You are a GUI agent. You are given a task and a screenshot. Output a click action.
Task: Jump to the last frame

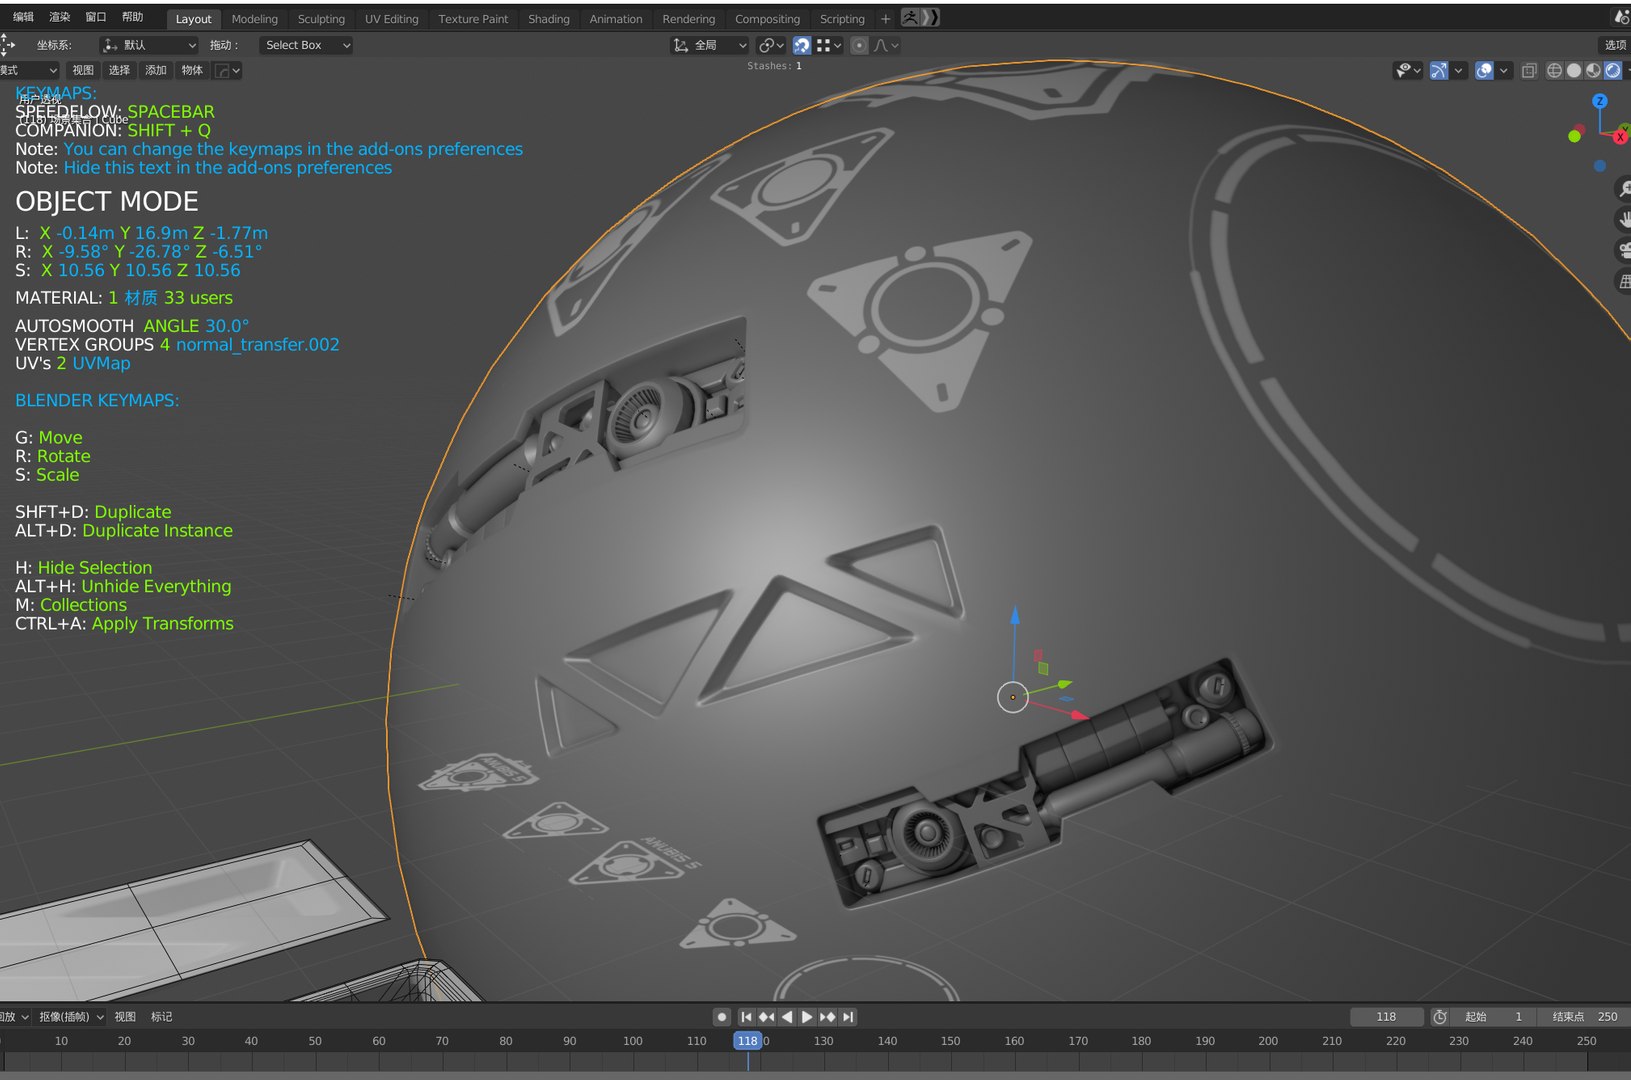click(x=848, y=1016)
